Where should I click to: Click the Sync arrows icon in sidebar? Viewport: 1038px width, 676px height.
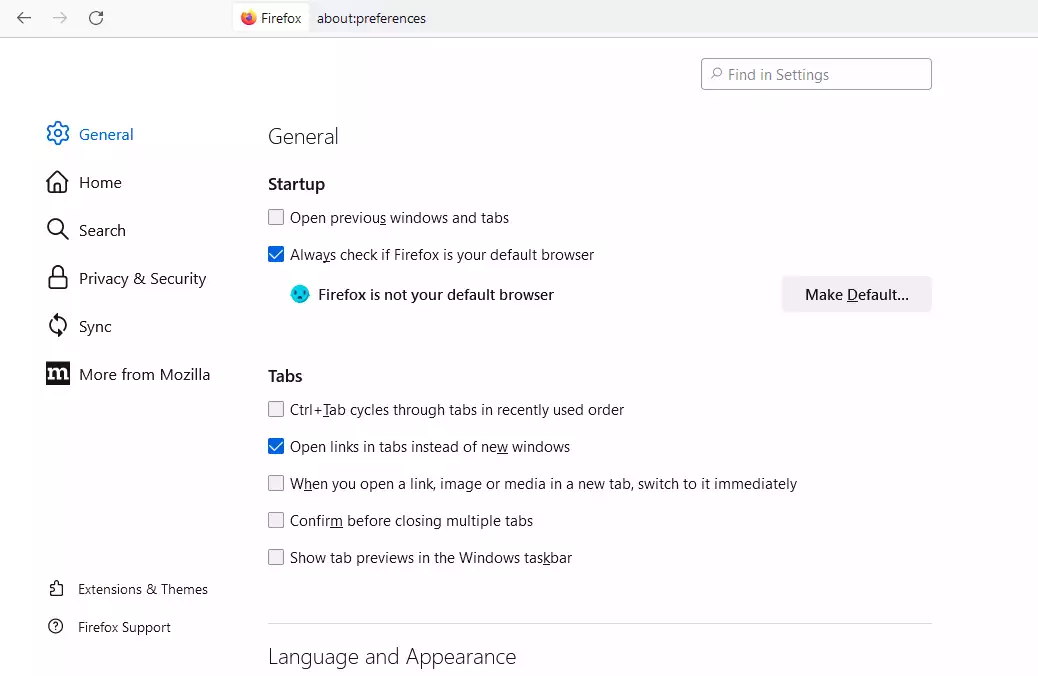tap(58, 326)
